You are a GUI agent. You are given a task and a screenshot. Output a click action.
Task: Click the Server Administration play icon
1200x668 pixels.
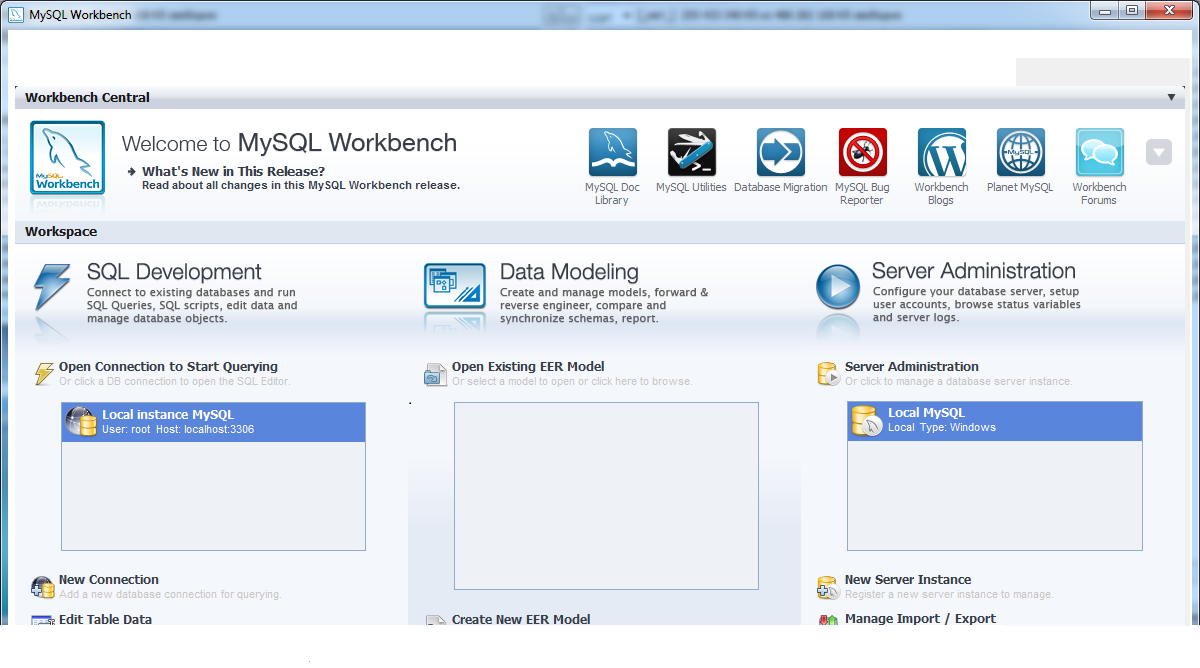(x=837, y=287)
